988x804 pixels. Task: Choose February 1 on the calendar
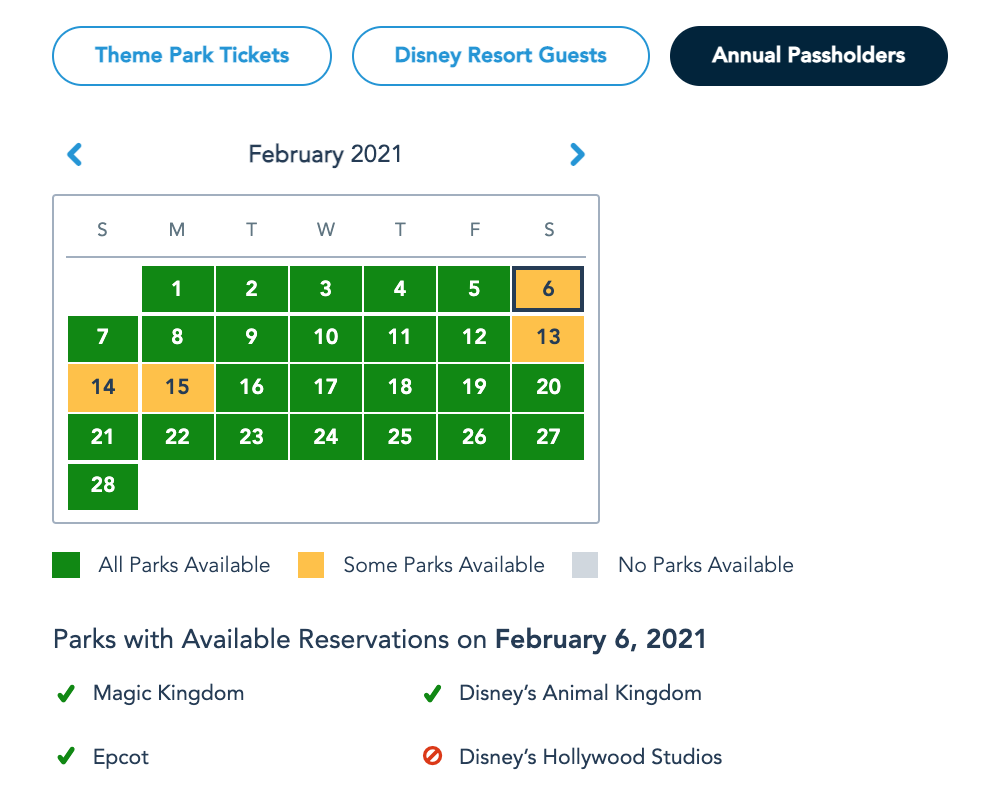point(177,289)
